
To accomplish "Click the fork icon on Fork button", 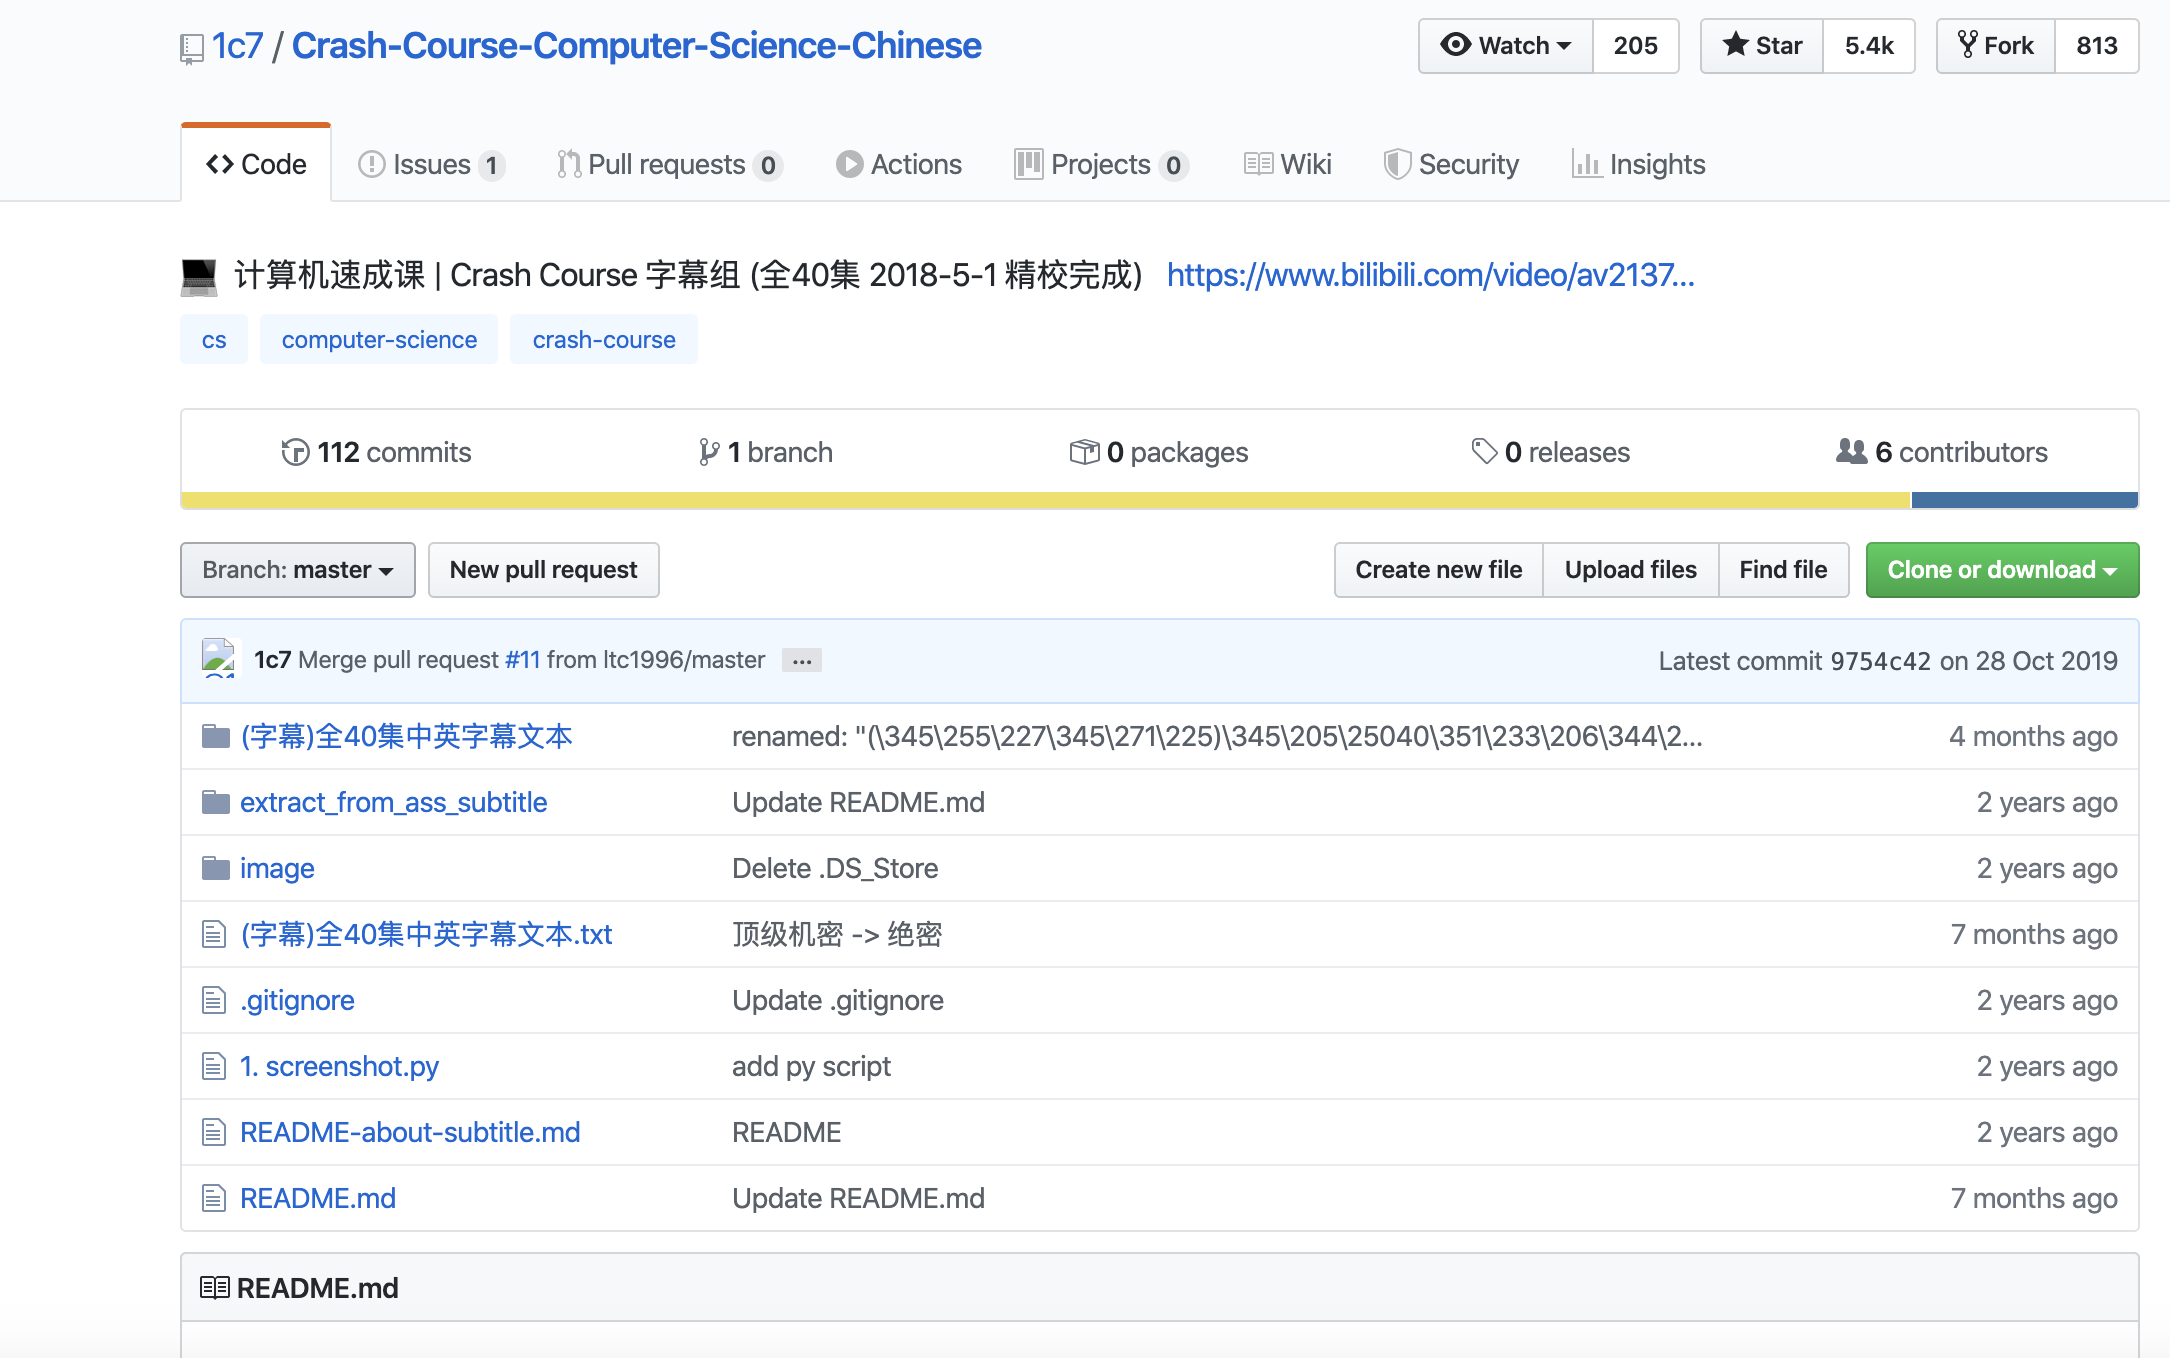I will [1967, 45].
